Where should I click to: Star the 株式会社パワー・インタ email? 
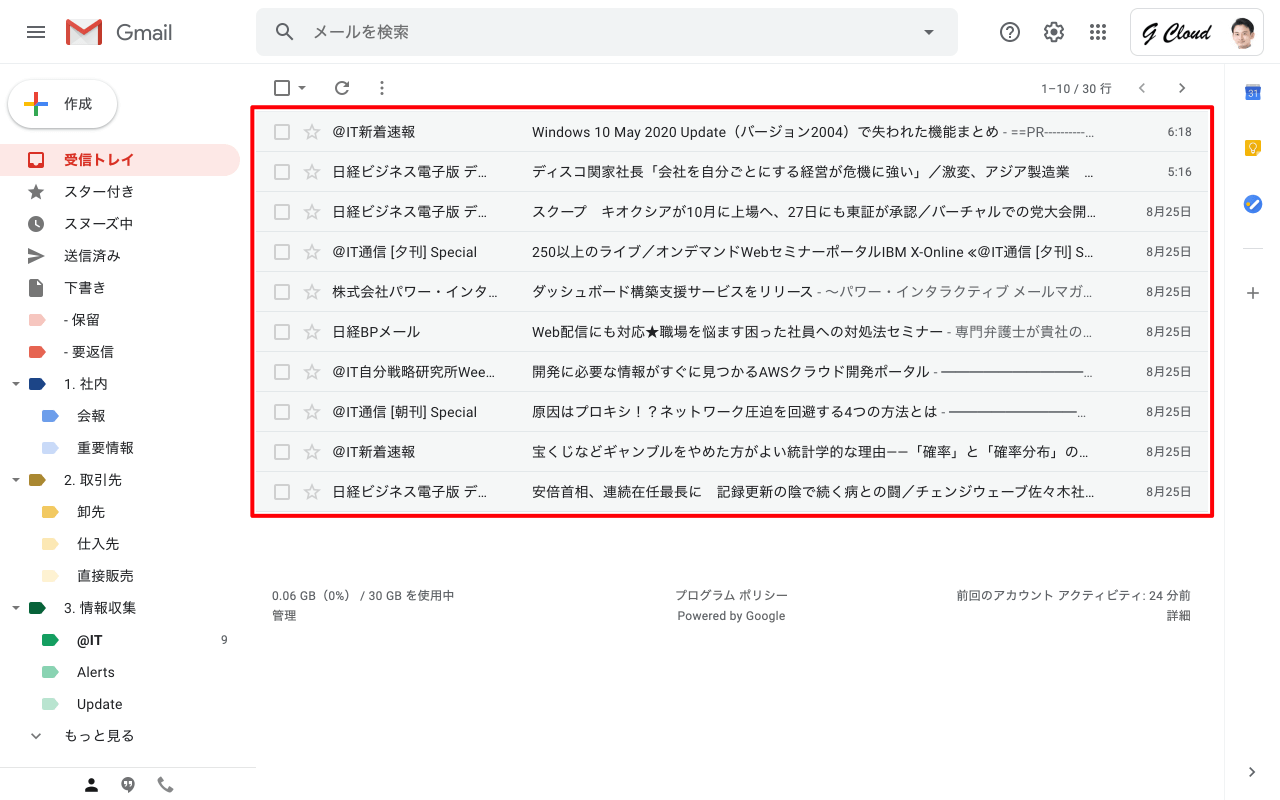[x=312, y=292]
